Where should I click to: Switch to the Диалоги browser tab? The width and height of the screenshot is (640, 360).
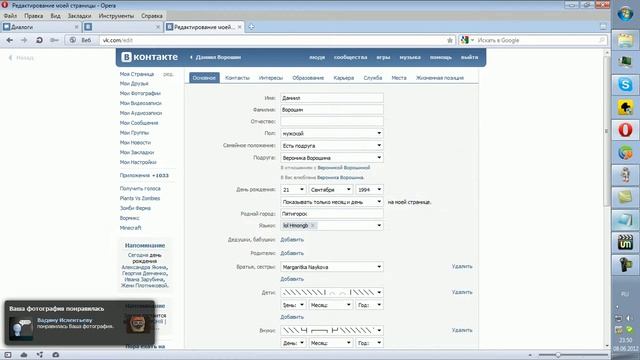pyautogui.click(x=40, y=27)
